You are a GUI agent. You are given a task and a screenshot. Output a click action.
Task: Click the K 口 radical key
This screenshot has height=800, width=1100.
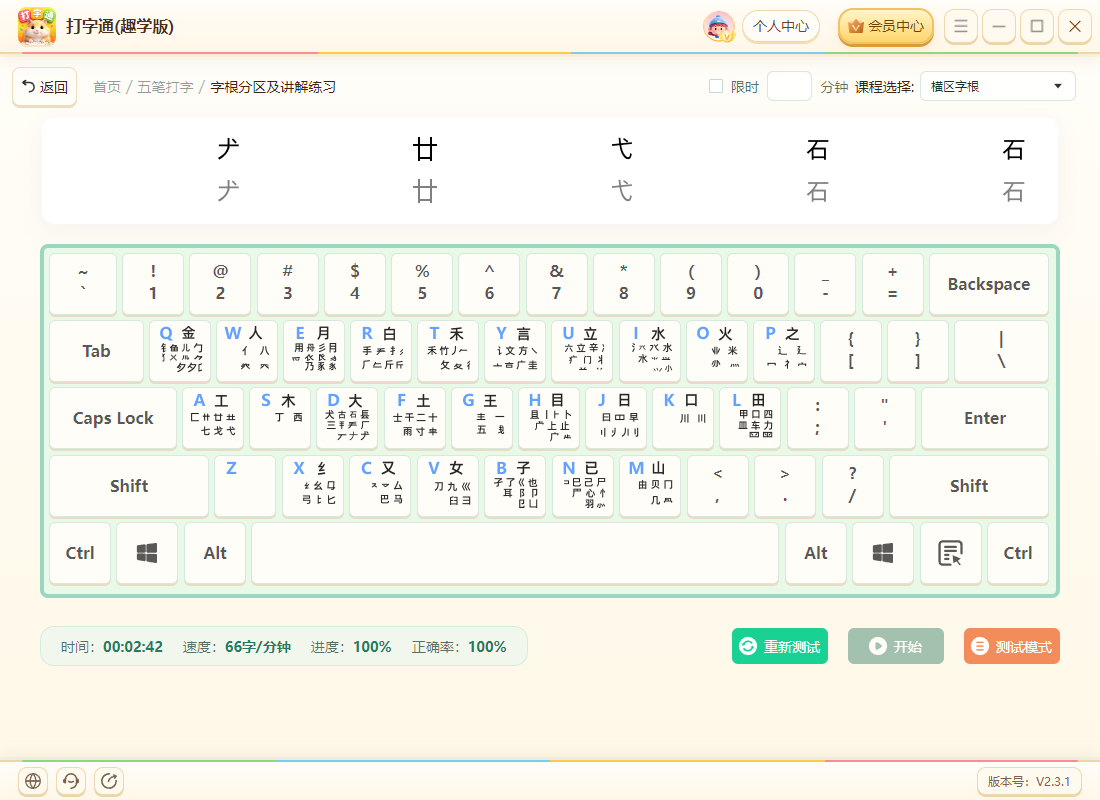click(683, 418)
